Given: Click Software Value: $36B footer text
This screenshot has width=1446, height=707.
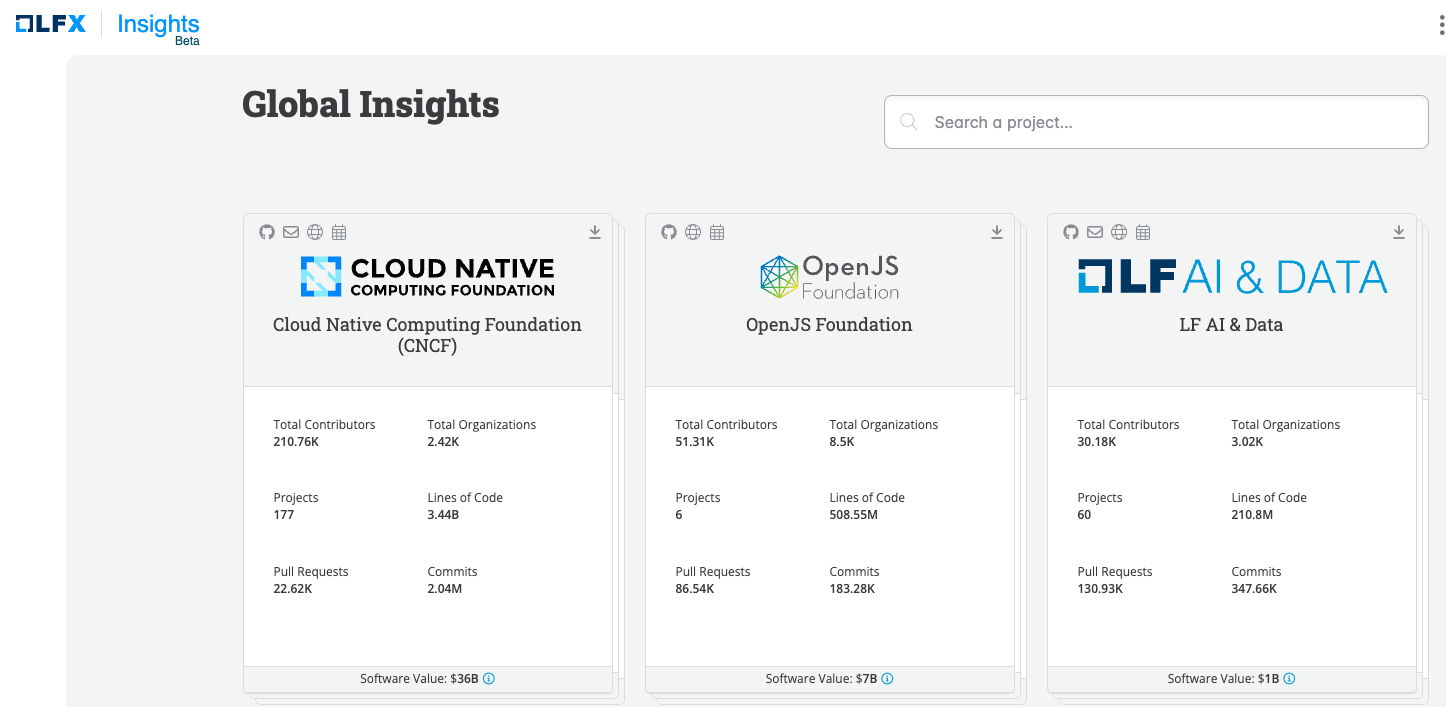Looking at the screenshot, I should click(x=419, y=678).
